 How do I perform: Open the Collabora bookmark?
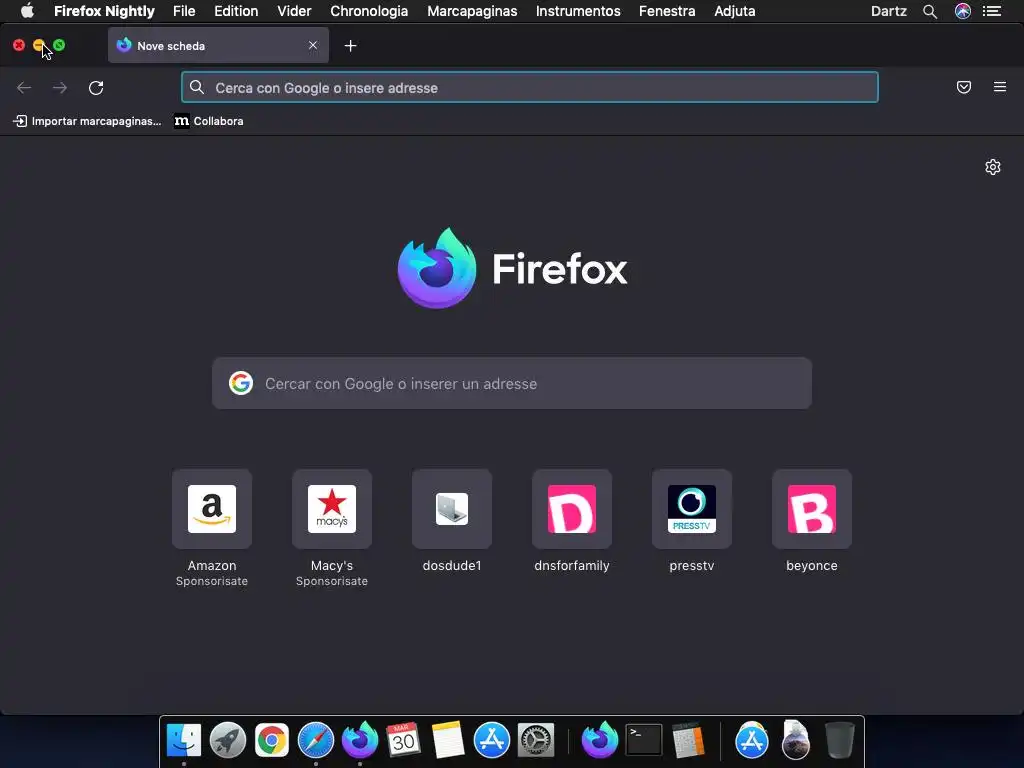click(x=209, y=121)
